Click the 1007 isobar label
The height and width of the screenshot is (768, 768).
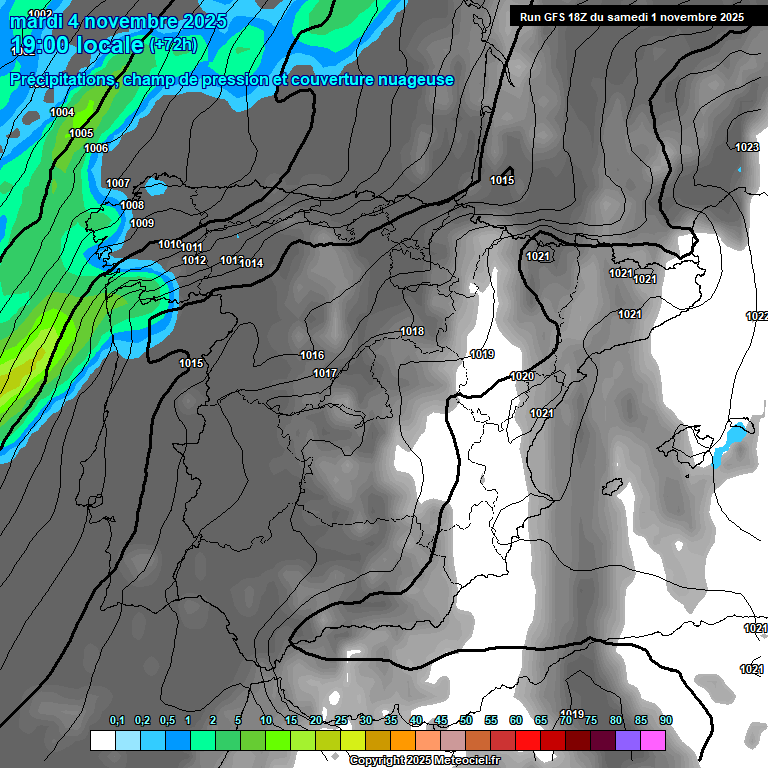[x=118, y=183]
